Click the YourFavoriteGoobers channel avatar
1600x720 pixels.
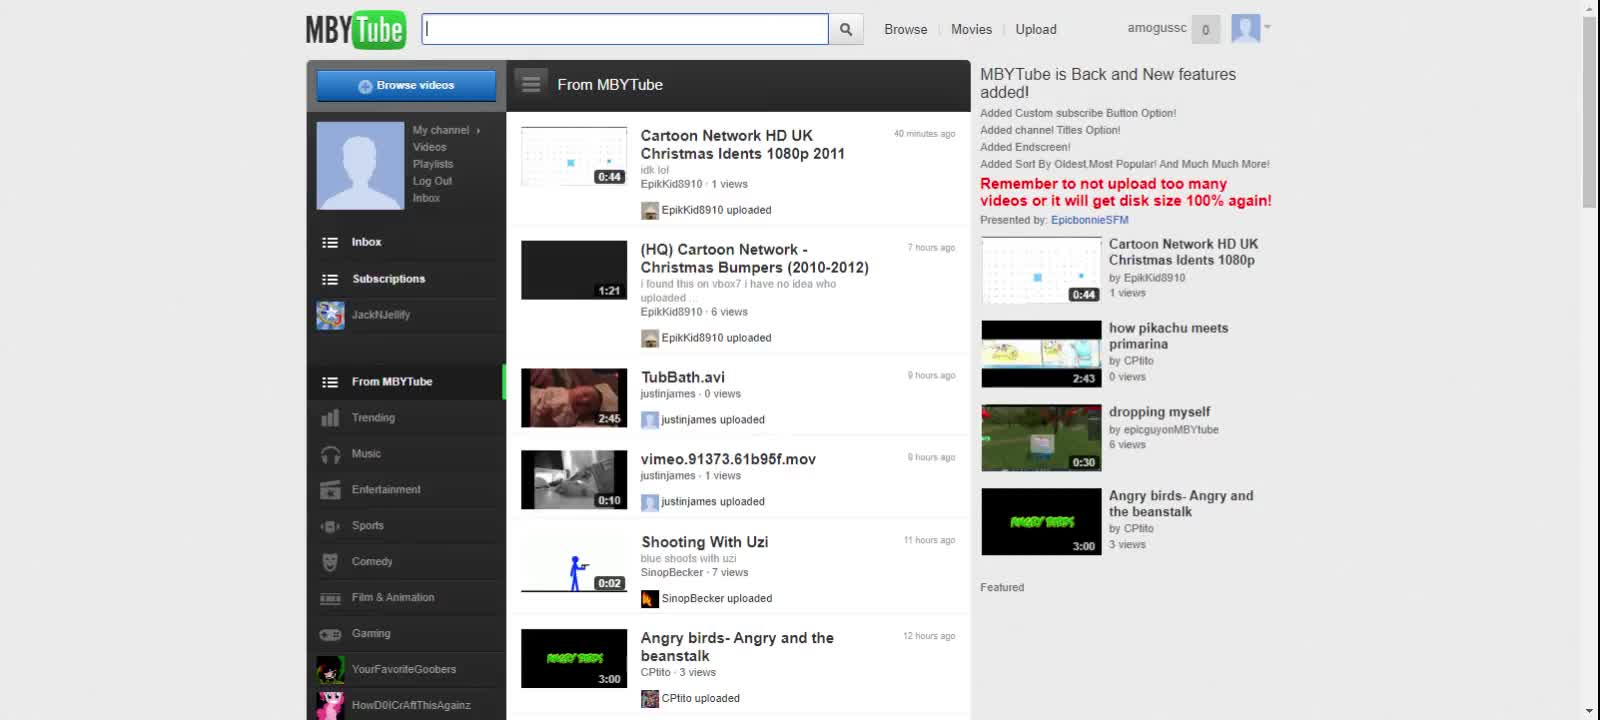pos(330,670)
